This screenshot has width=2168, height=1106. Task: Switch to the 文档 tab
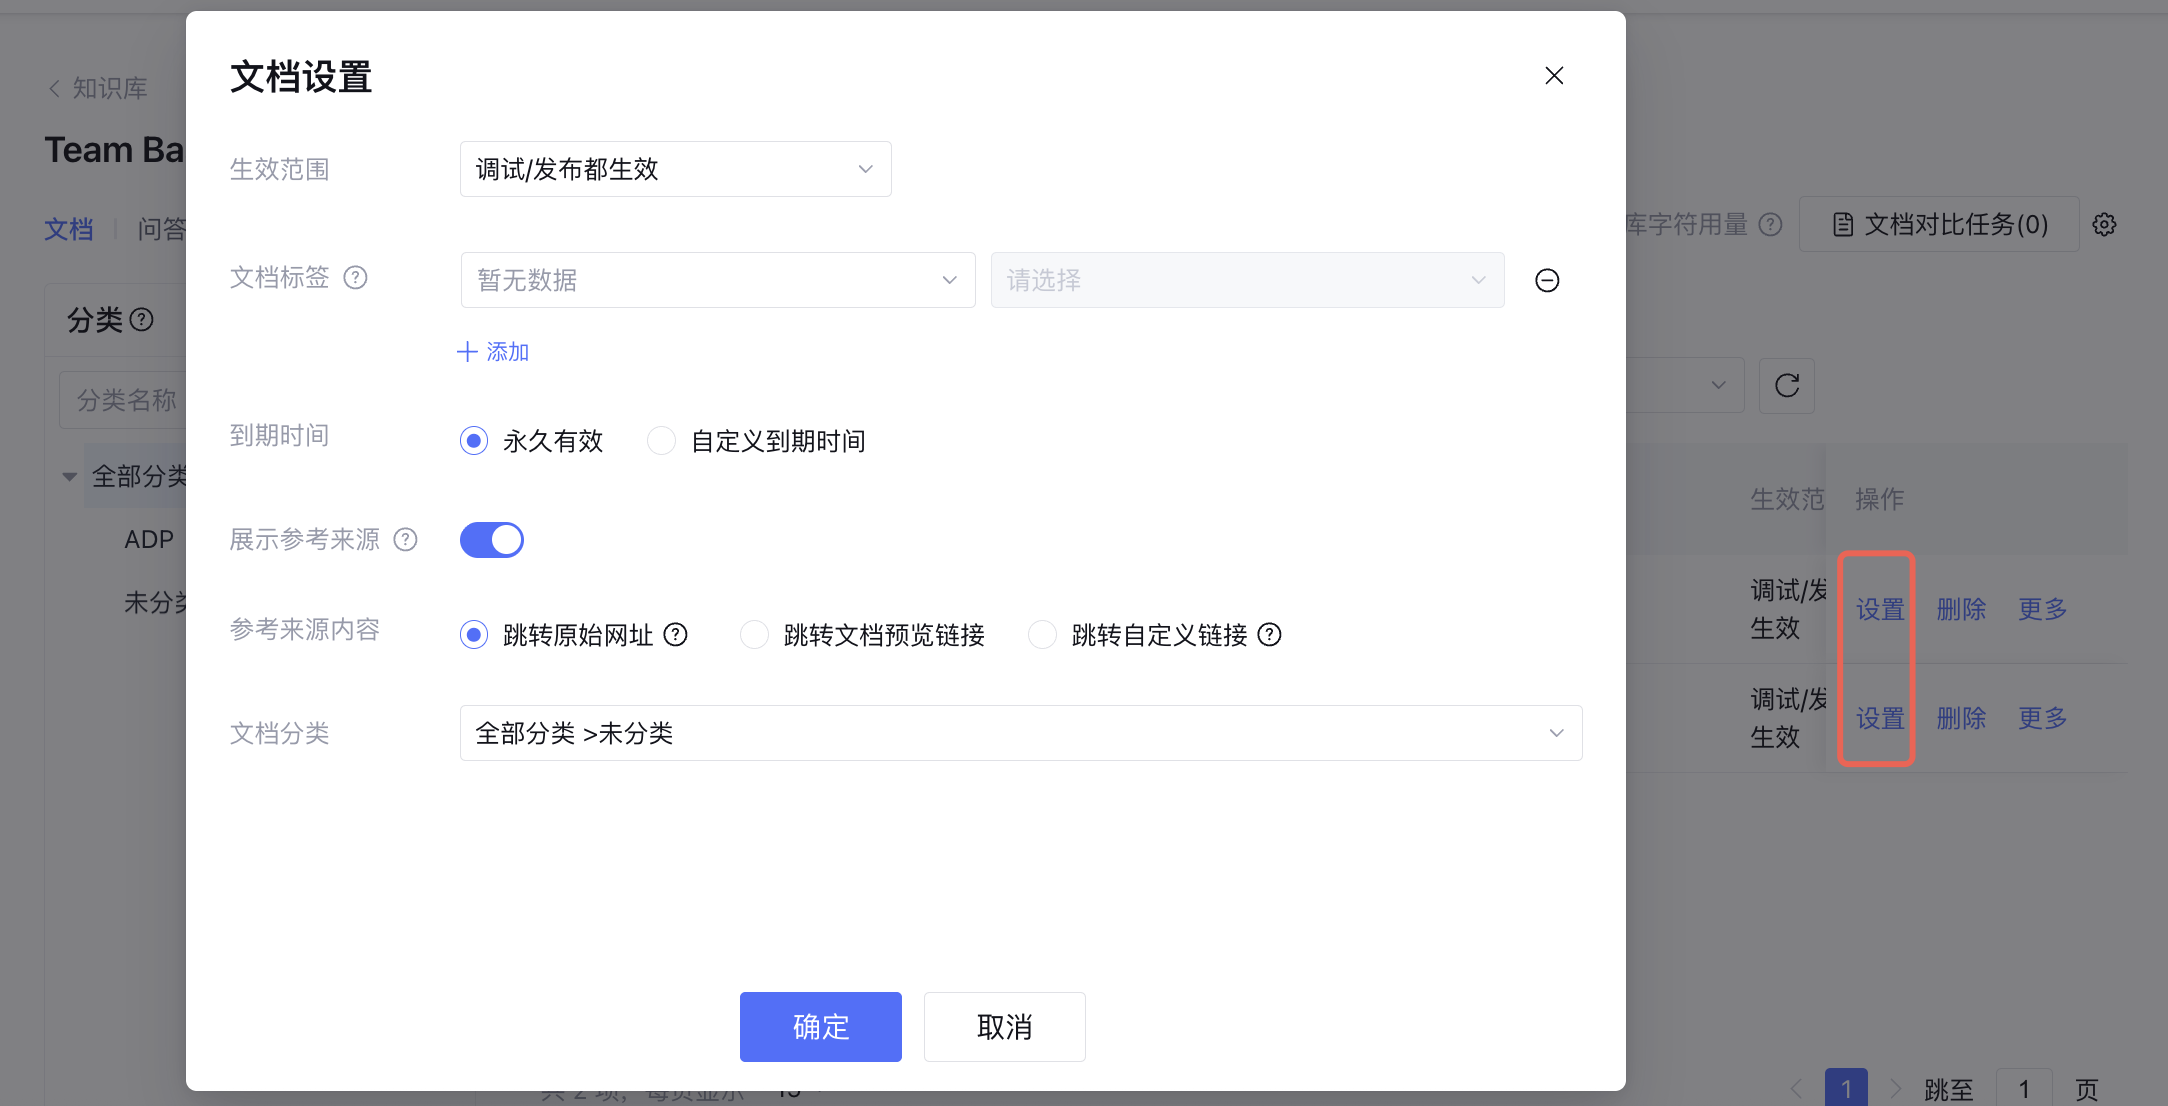68,229
